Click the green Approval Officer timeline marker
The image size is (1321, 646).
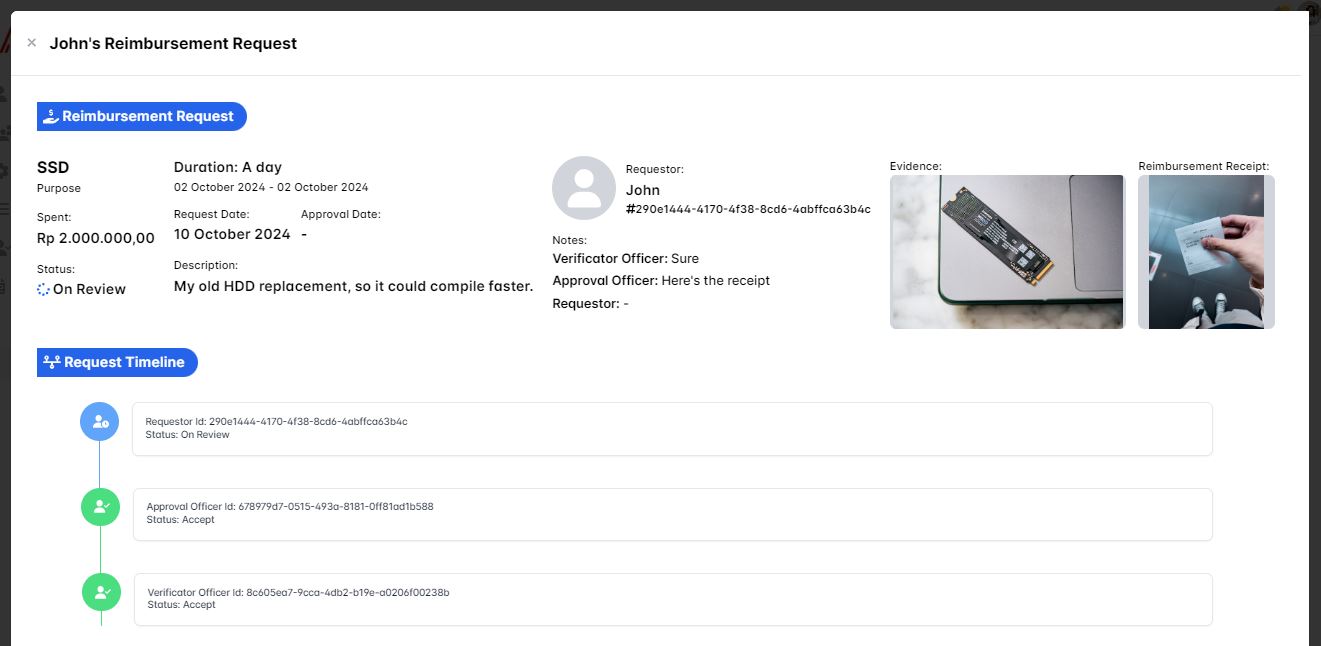100,507
